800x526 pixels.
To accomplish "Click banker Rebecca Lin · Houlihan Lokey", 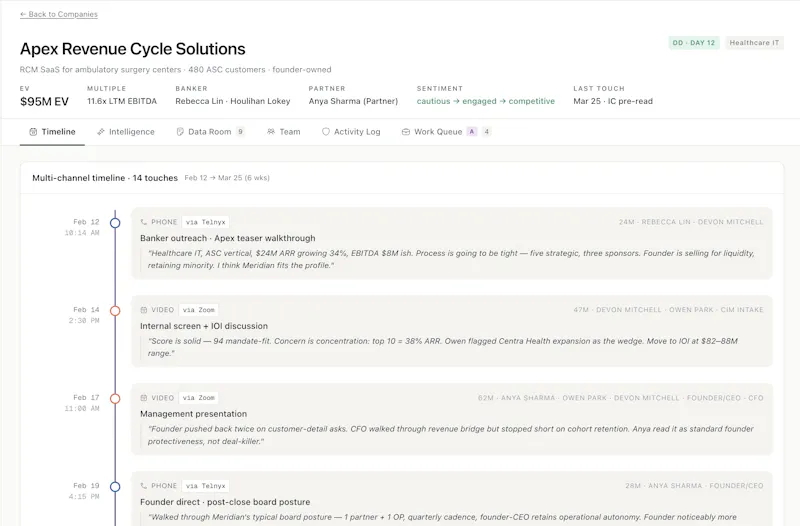I will coord(233,101).
